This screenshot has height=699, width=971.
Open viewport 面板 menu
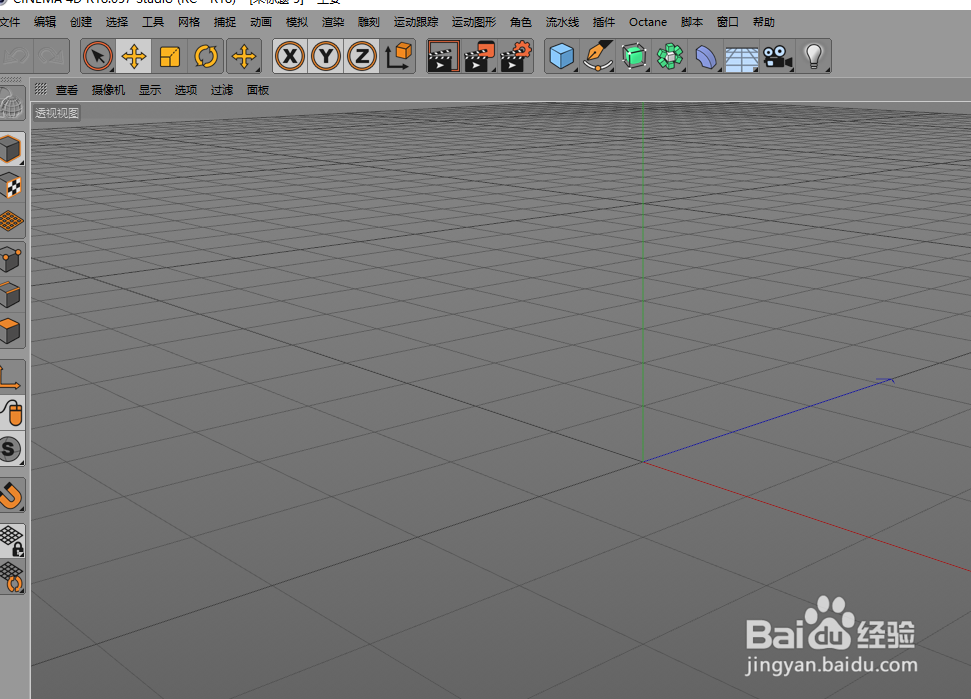tap(258, 90)
